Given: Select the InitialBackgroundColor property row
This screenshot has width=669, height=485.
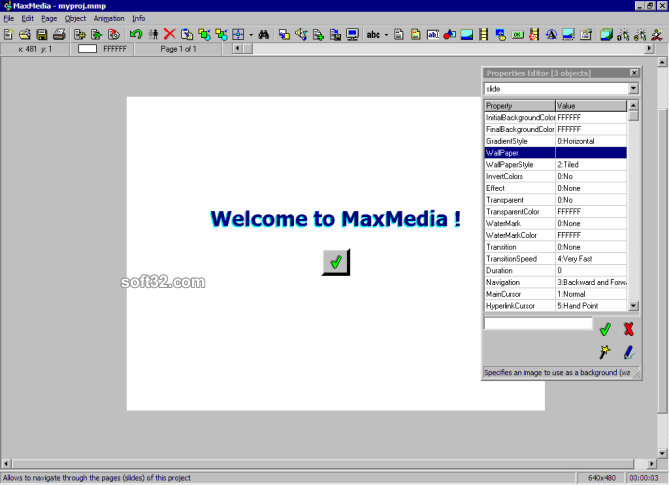Looking at the screenshot, I should (x=556, y=117).
